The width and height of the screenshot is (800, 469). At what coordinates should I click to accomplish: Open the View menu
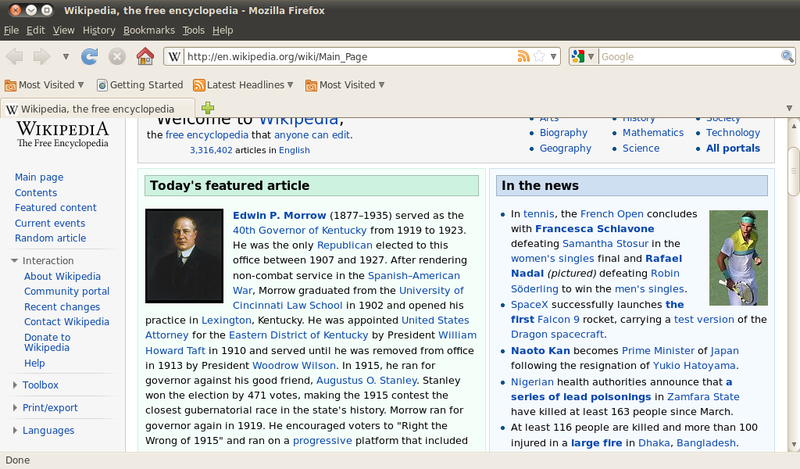64,30
